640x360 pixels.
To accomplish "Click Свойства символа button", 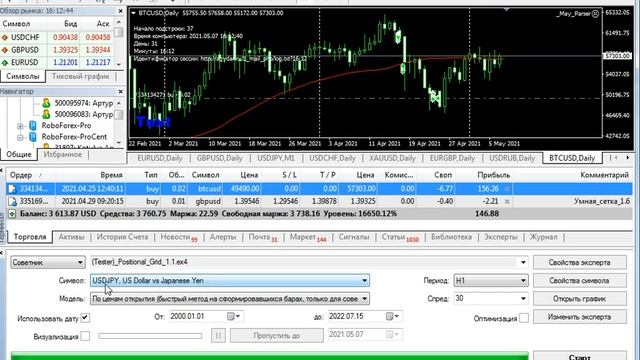I will (x=580, y=280).
